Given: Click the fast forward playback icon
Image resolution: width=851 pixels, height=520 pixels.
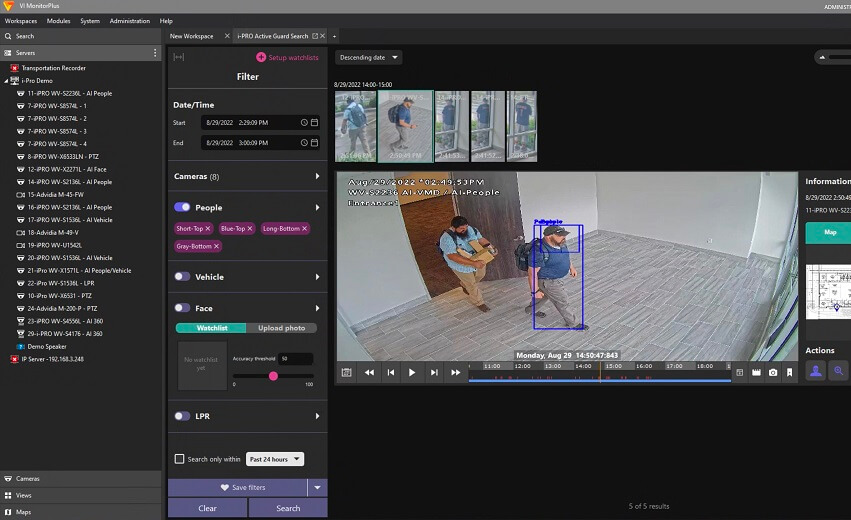Looking at the screenshot, I should coord(456,372).
